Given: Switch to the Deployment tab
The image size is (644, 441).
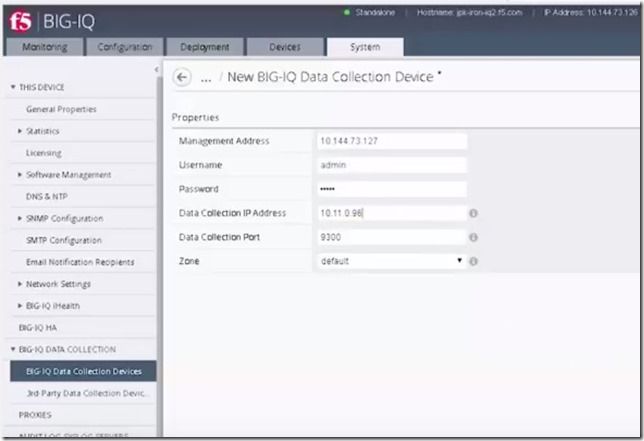Looking at the screenshot, I should click(205, 47).
